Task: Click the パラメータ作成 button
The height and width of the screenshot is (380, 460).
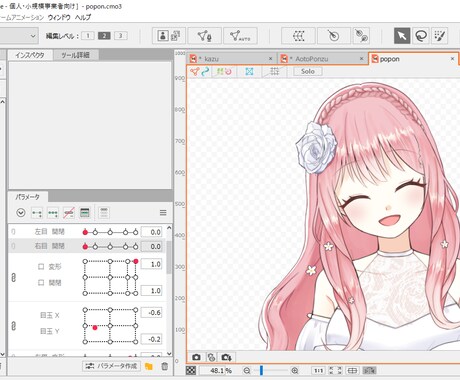Action: [x=111, y=366]
